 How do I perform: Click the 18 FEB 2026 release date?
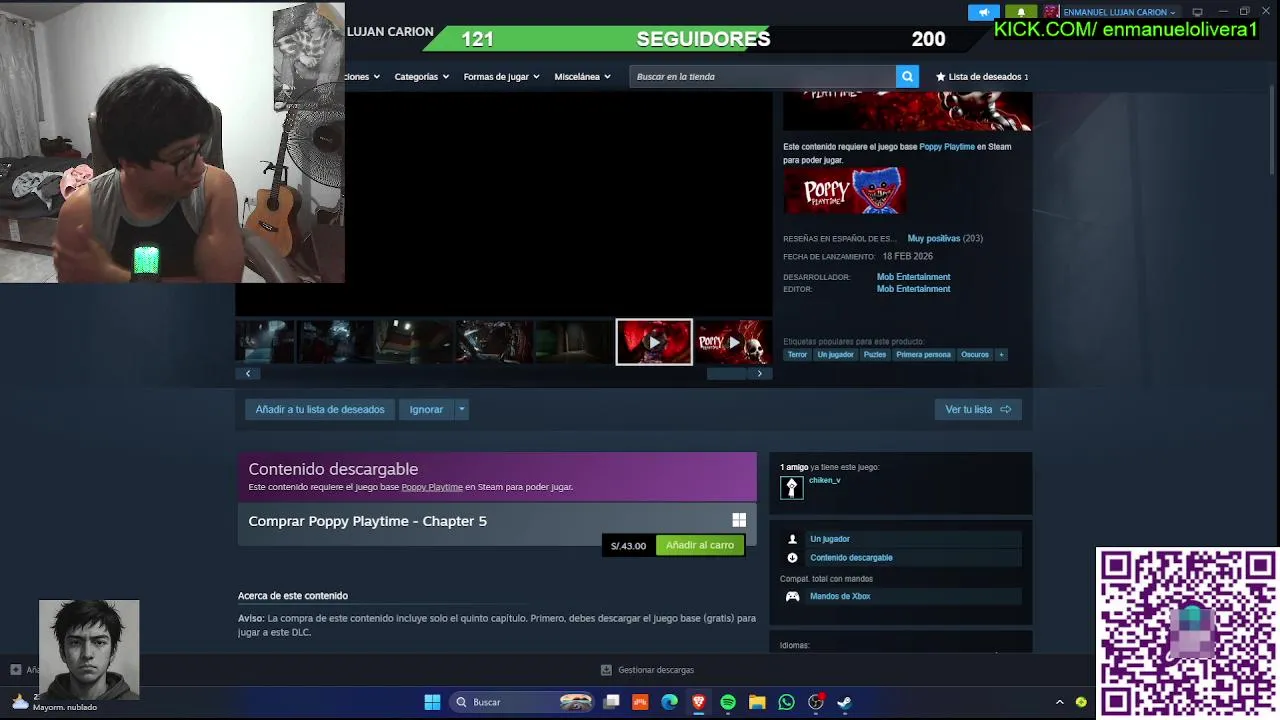tap(907, 256)
